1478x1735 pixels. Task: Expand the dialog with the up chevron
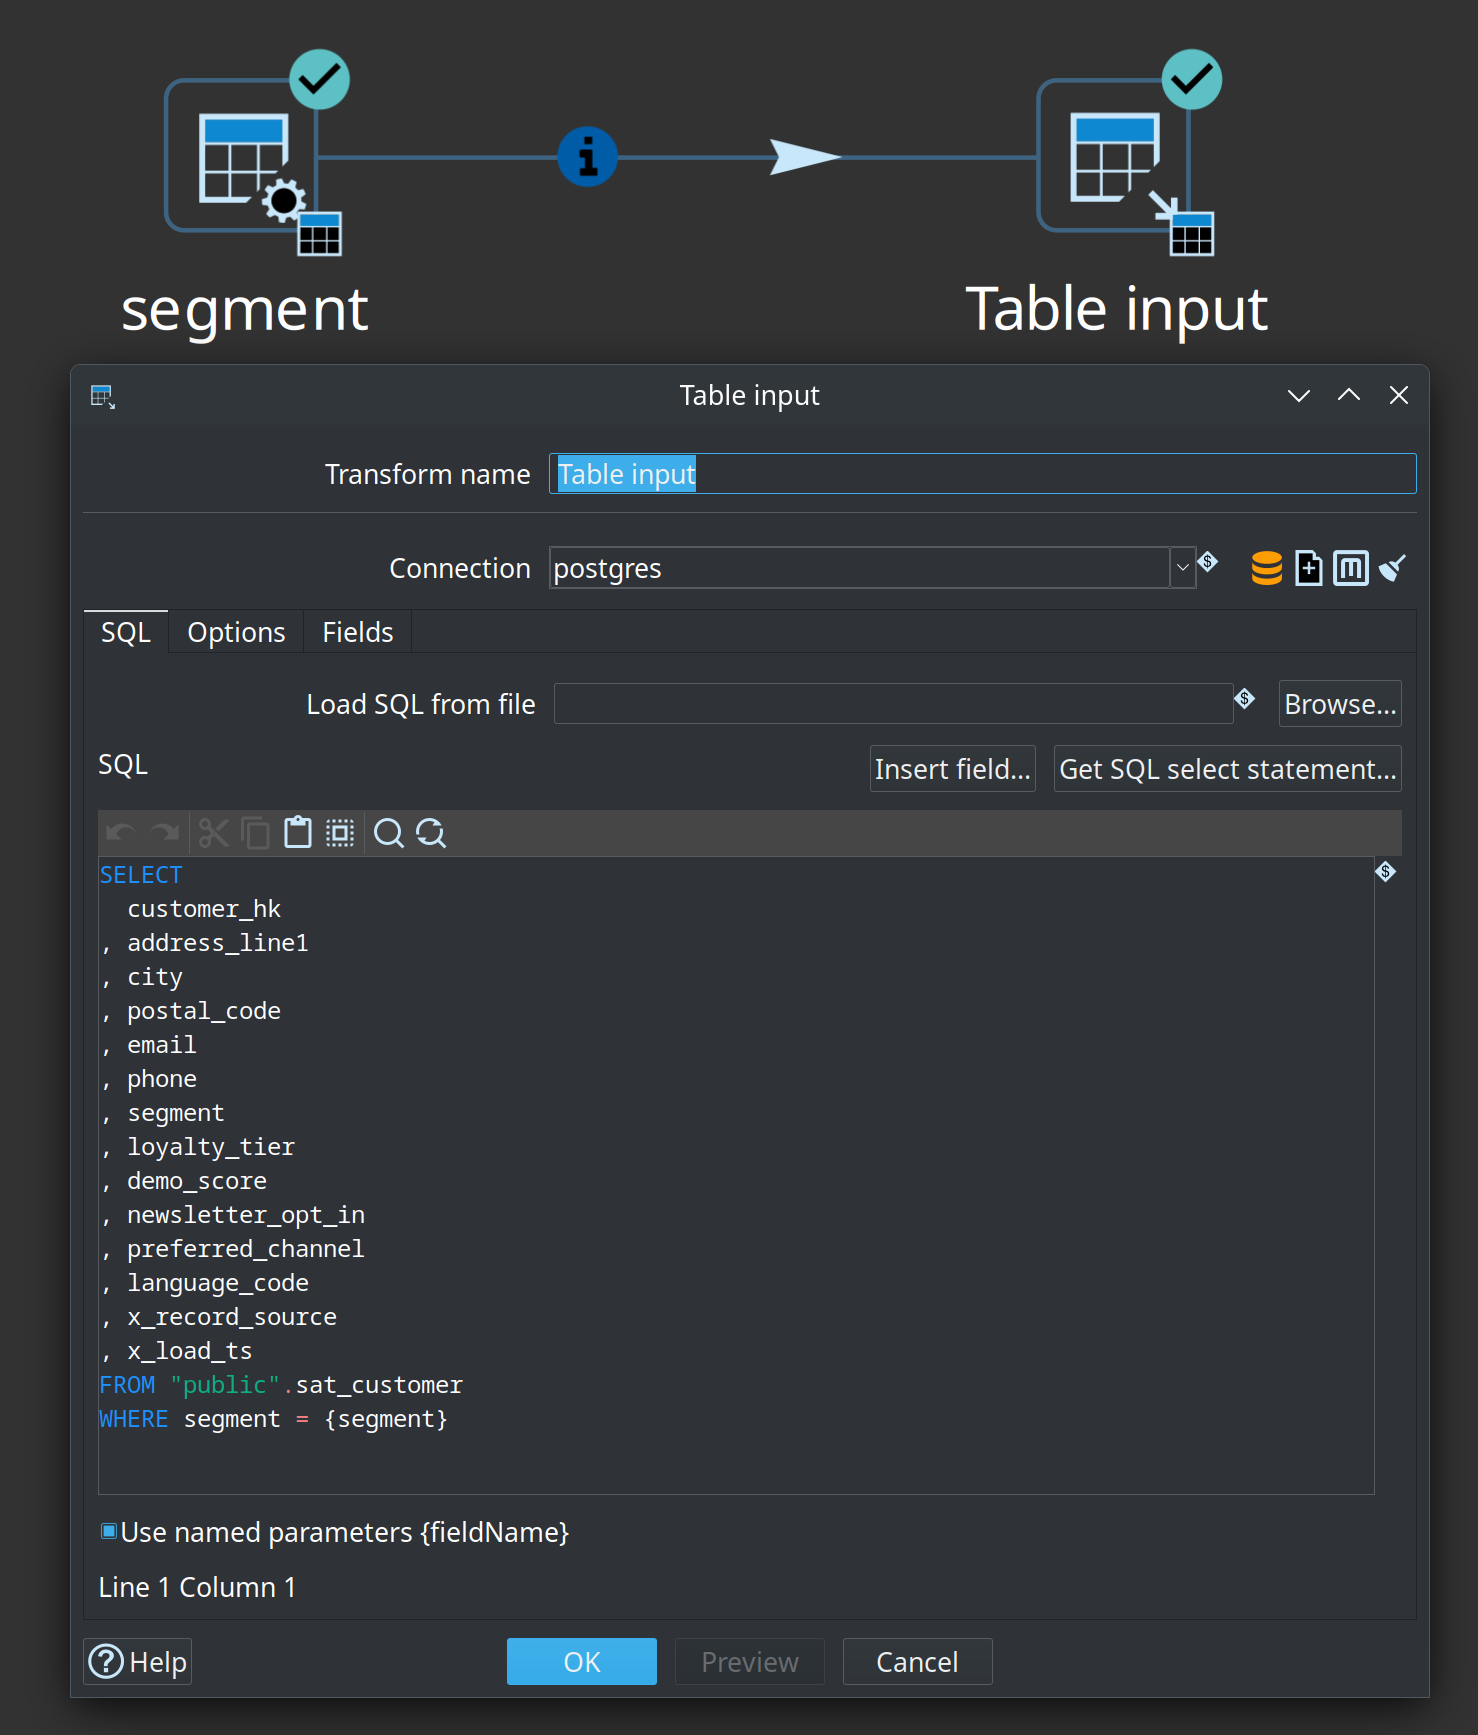(1349, 395)
